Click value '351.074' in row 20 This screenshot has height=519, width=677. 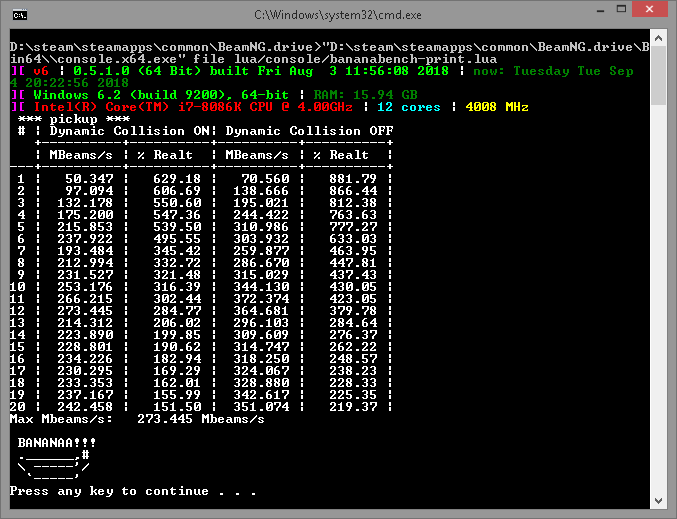[x=261, y=407]
